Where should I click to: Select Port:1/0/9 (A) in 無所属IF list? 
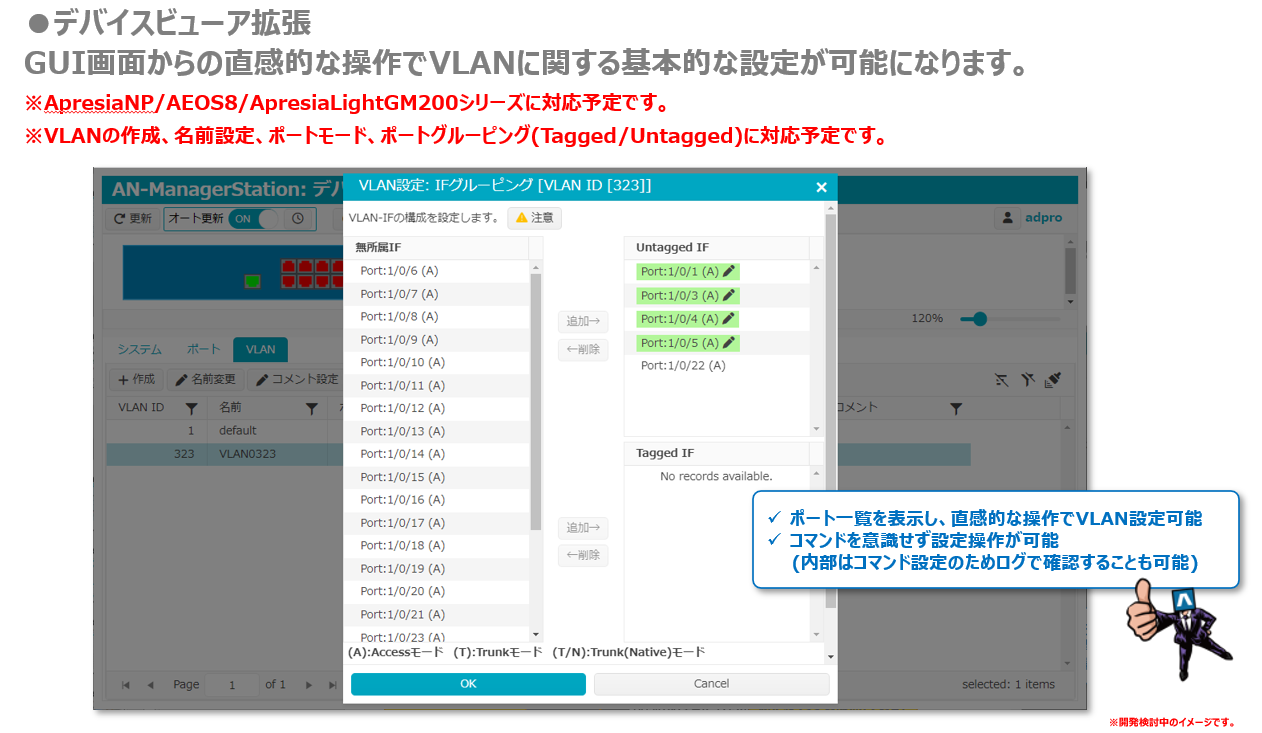coord(436,340)
